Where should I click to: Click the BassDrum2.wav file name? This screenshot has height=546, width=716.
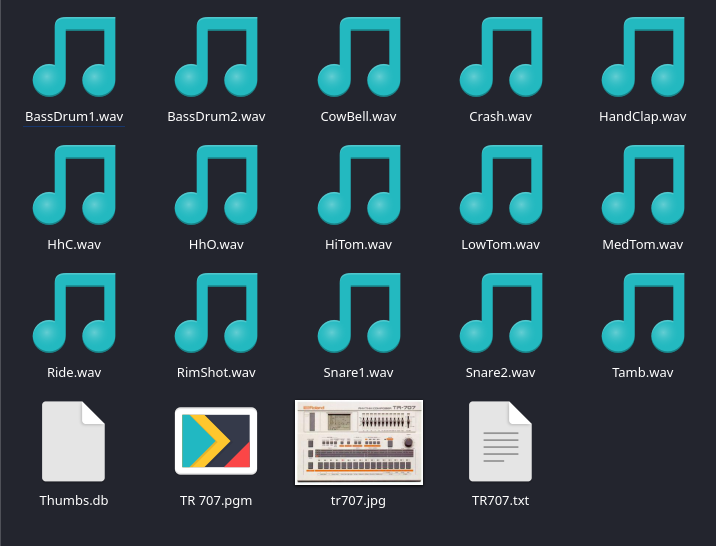(x=216, y=117)
